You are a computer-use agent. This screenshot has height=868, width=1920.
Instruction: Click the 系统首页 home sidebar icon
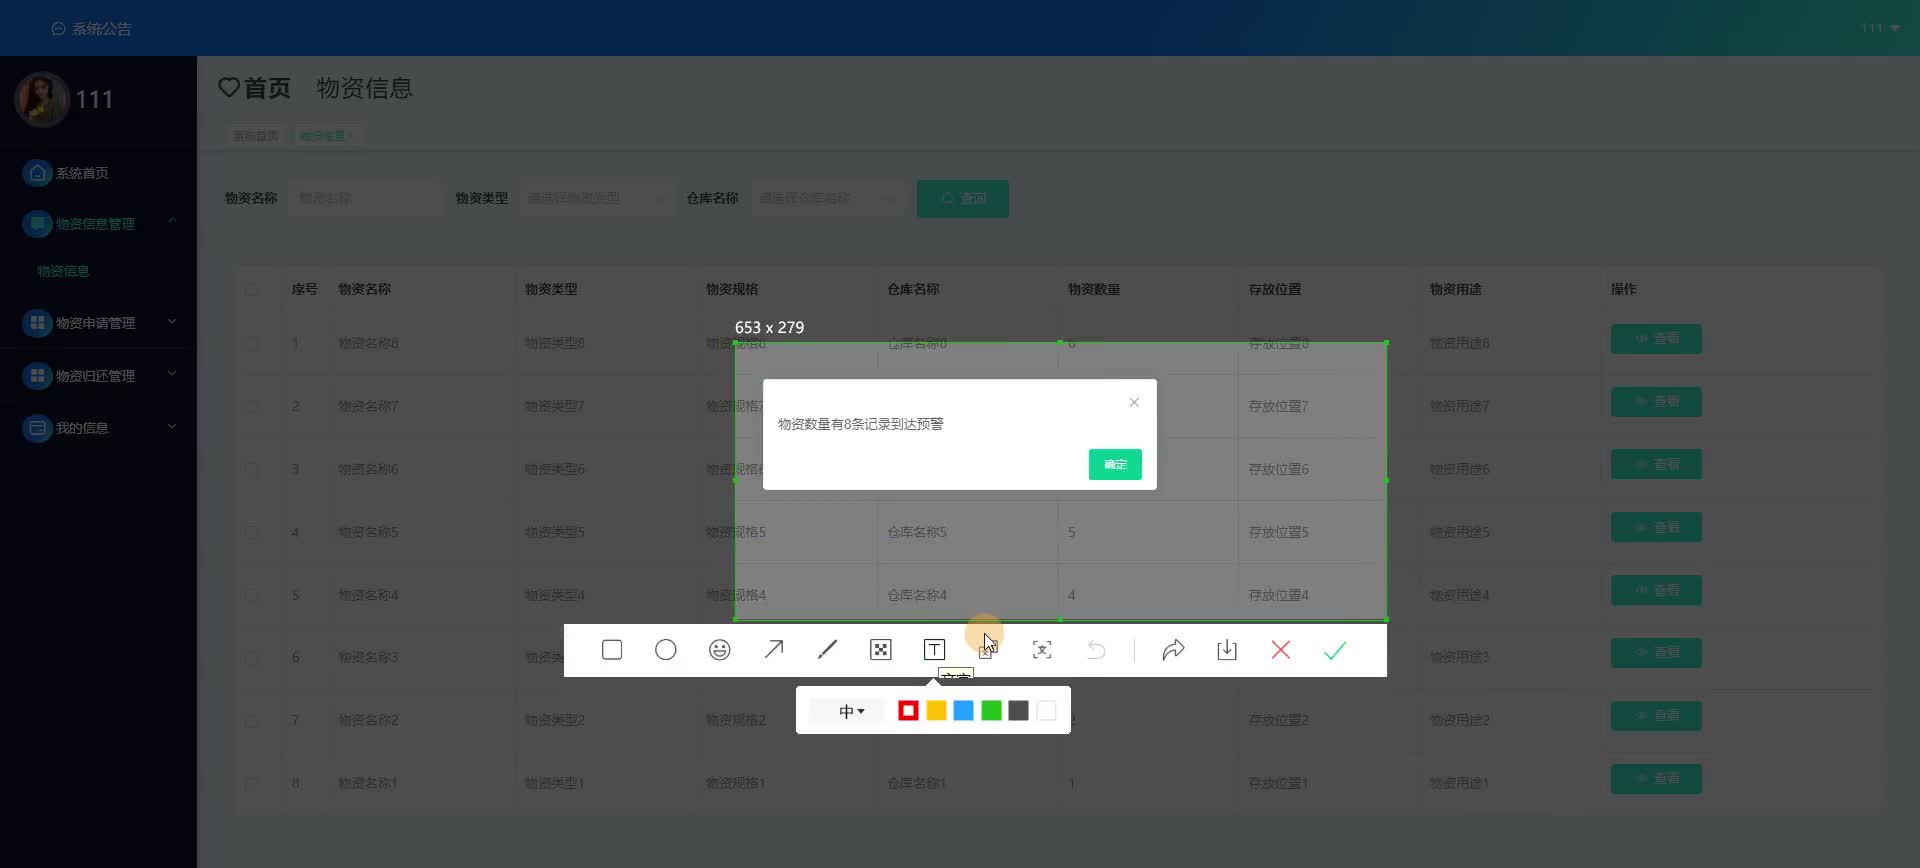coord(37,173)
